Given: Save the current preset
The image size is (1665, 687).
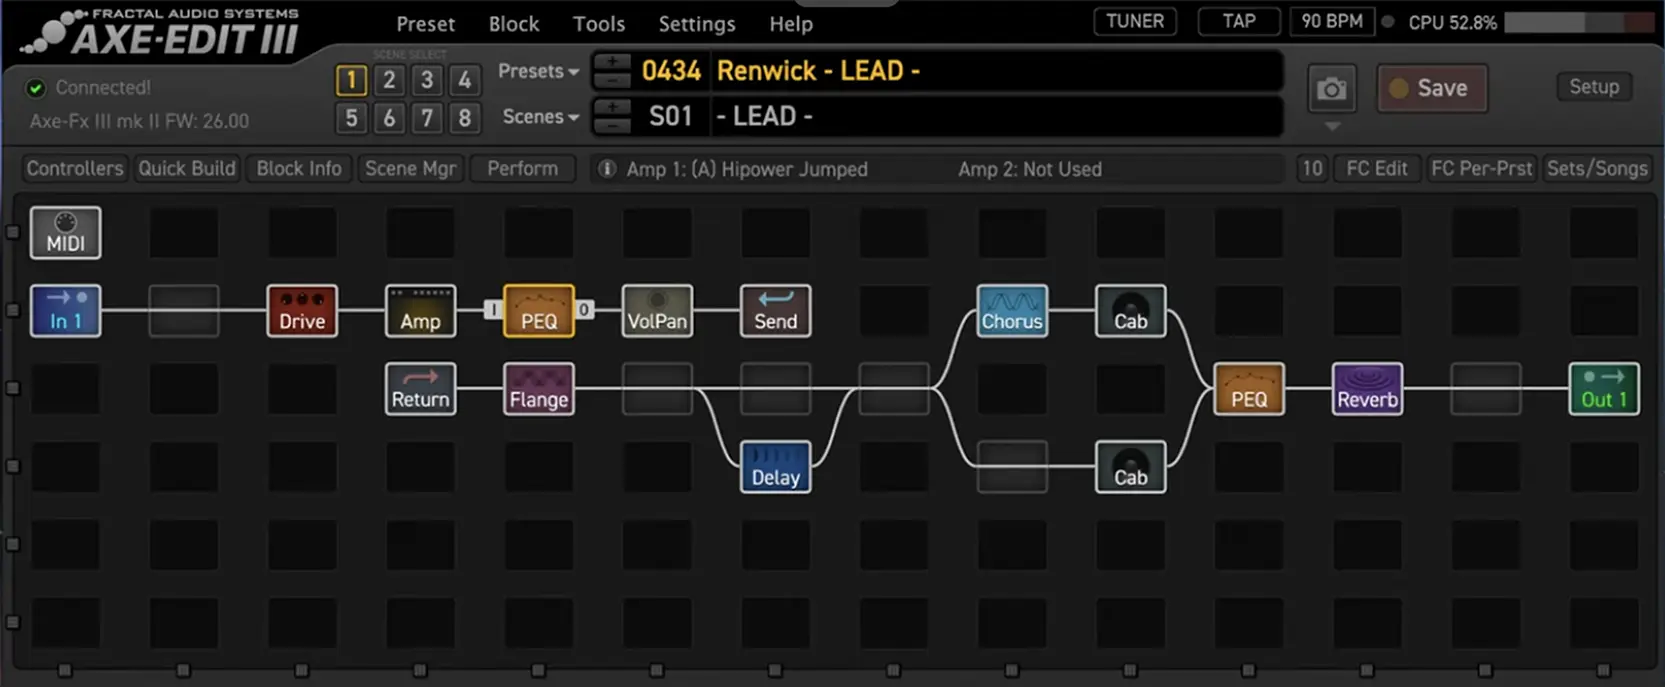Looking at the screenshot, I should pos(1430,88).
